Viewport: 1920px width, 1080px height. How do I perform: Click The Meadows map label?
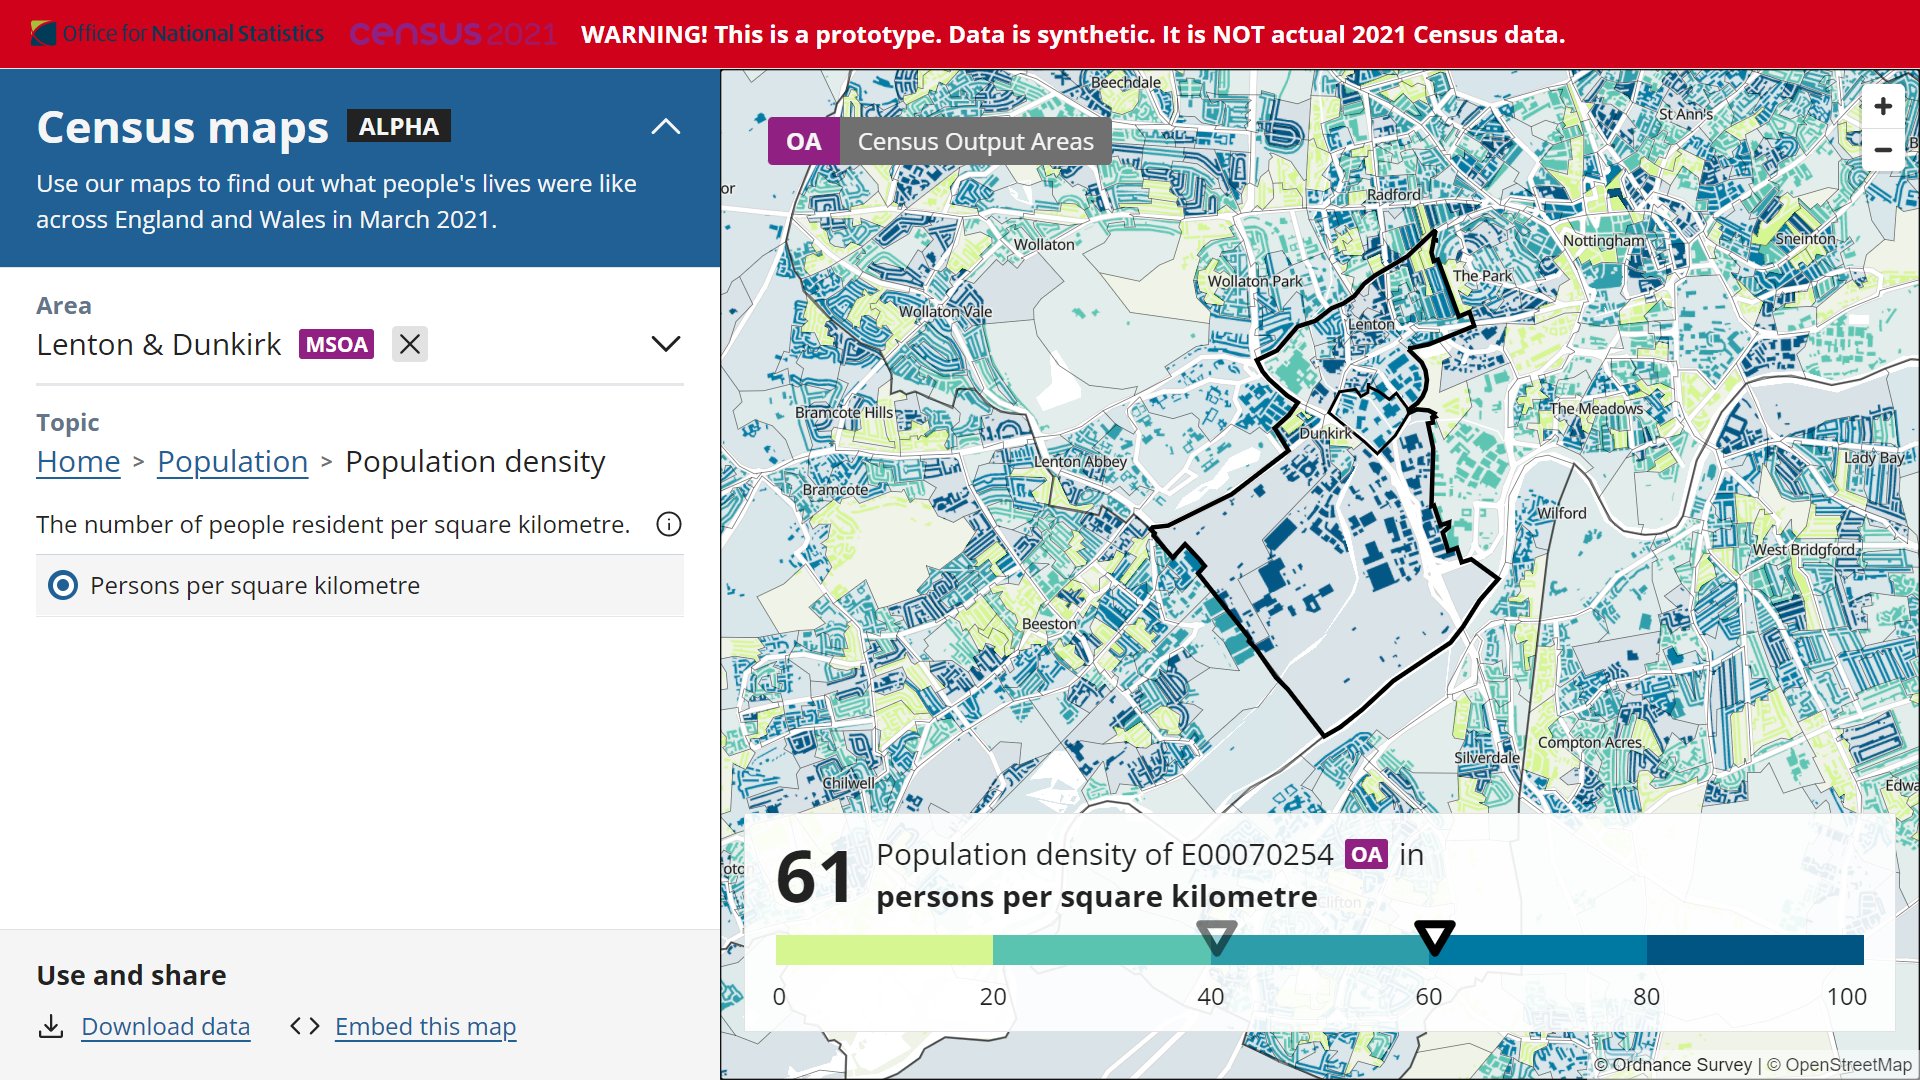(x=1597, y=409)
